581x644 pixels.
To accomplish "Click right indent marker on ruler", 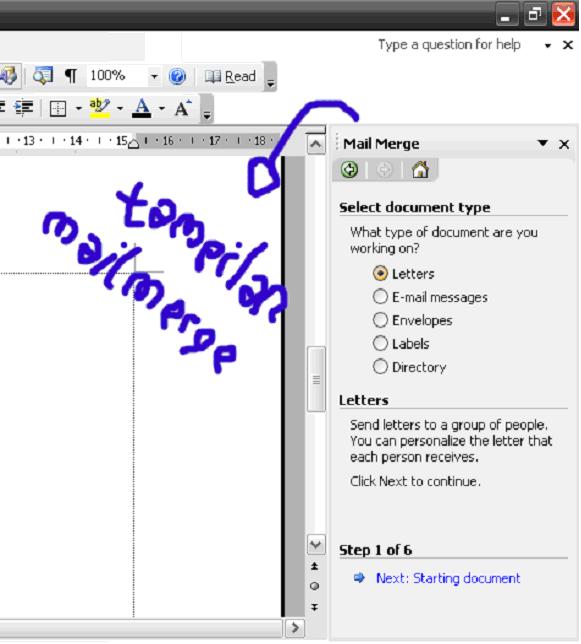I will pyautogui.click(x=133, y=143).
